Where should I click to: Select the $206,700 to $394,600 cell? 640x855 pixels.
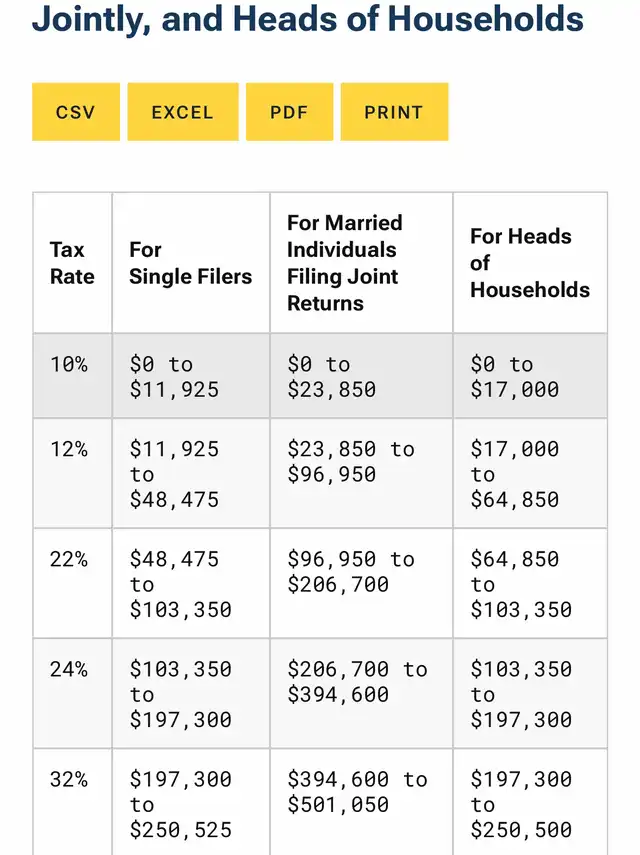tap(356, 682)
